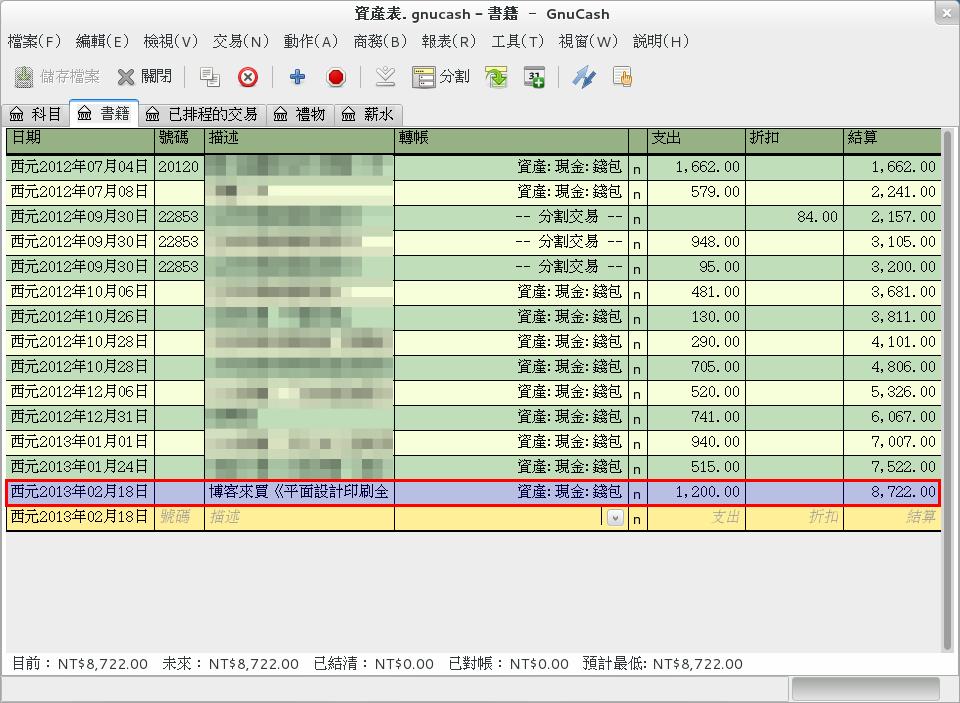Click the blank row date 西元2013年02月18日
The height and width of the screenshot is (703, 960).
click(x=80, y=517)
